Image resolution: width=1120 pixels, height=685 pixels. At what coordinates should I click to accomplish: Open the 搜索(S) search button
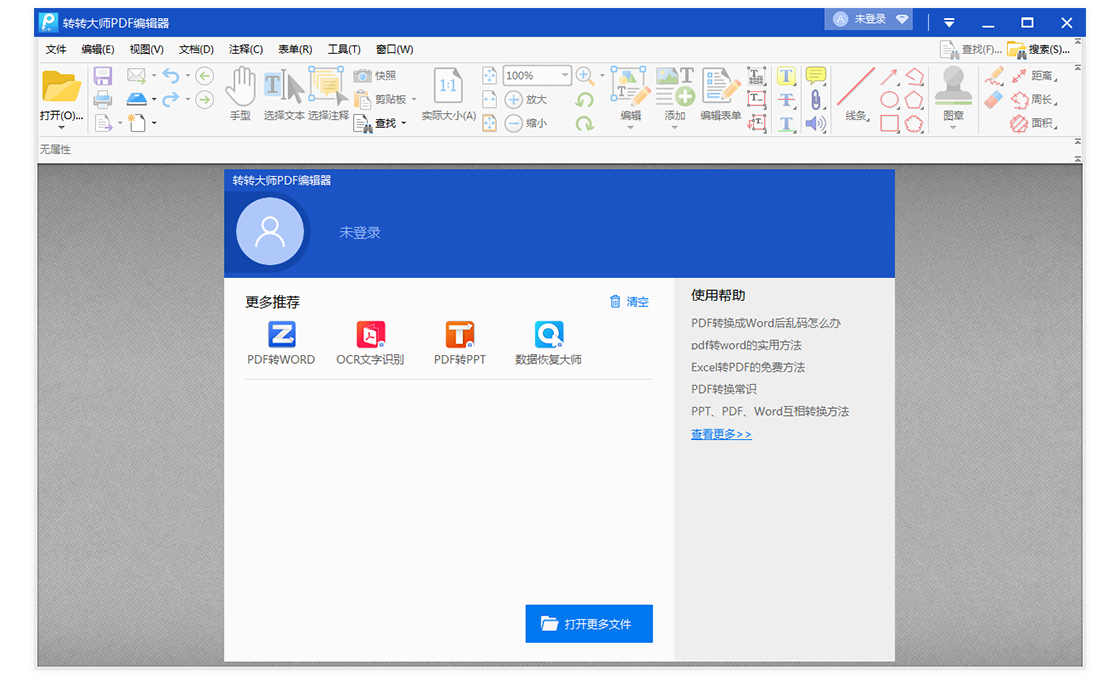pos(1039,49)
